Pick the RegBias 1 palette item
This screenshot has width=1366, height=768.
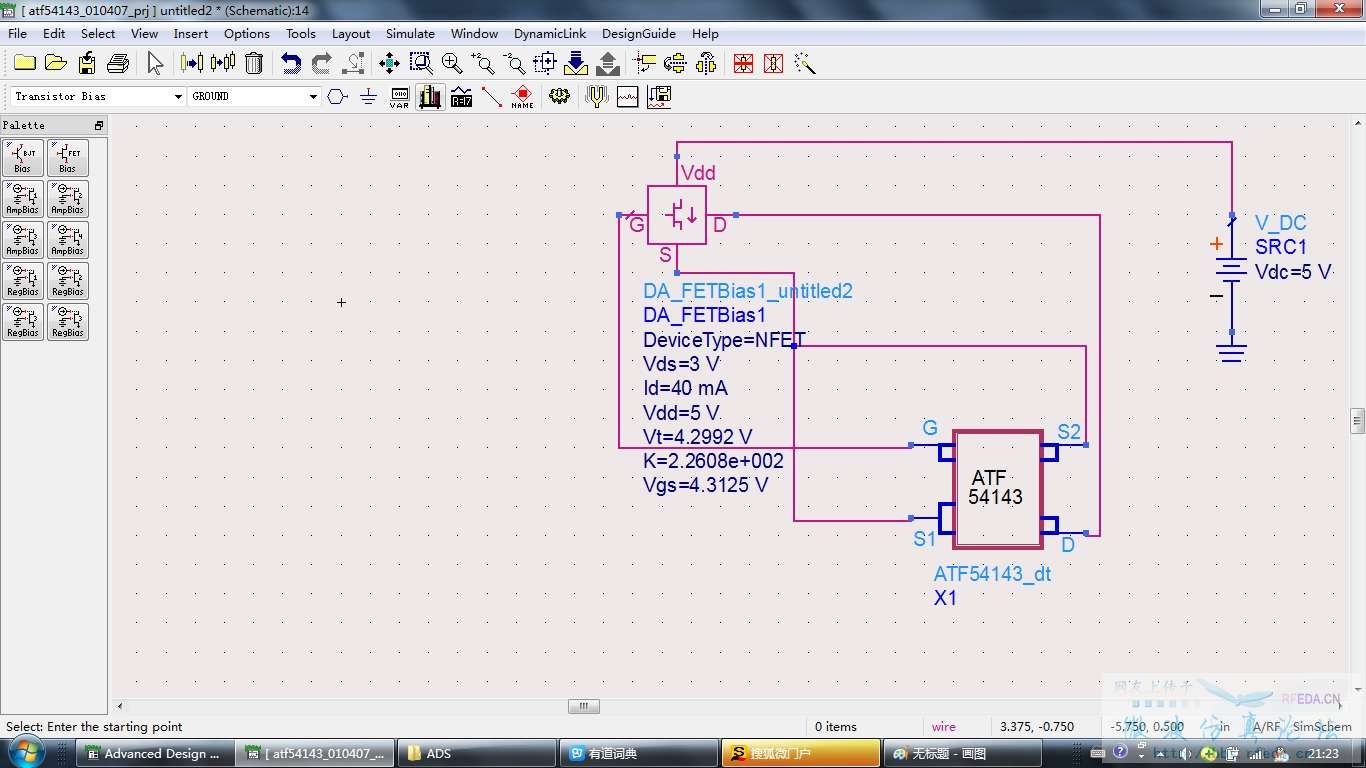(23, 281)
